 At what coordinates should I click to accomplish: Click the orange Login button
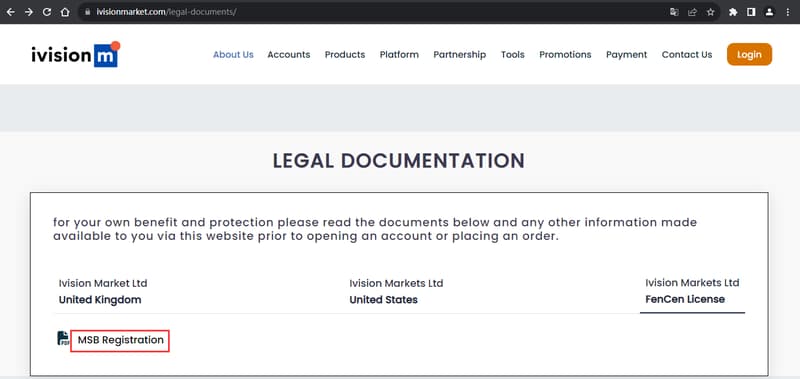[x=749, y=55]
